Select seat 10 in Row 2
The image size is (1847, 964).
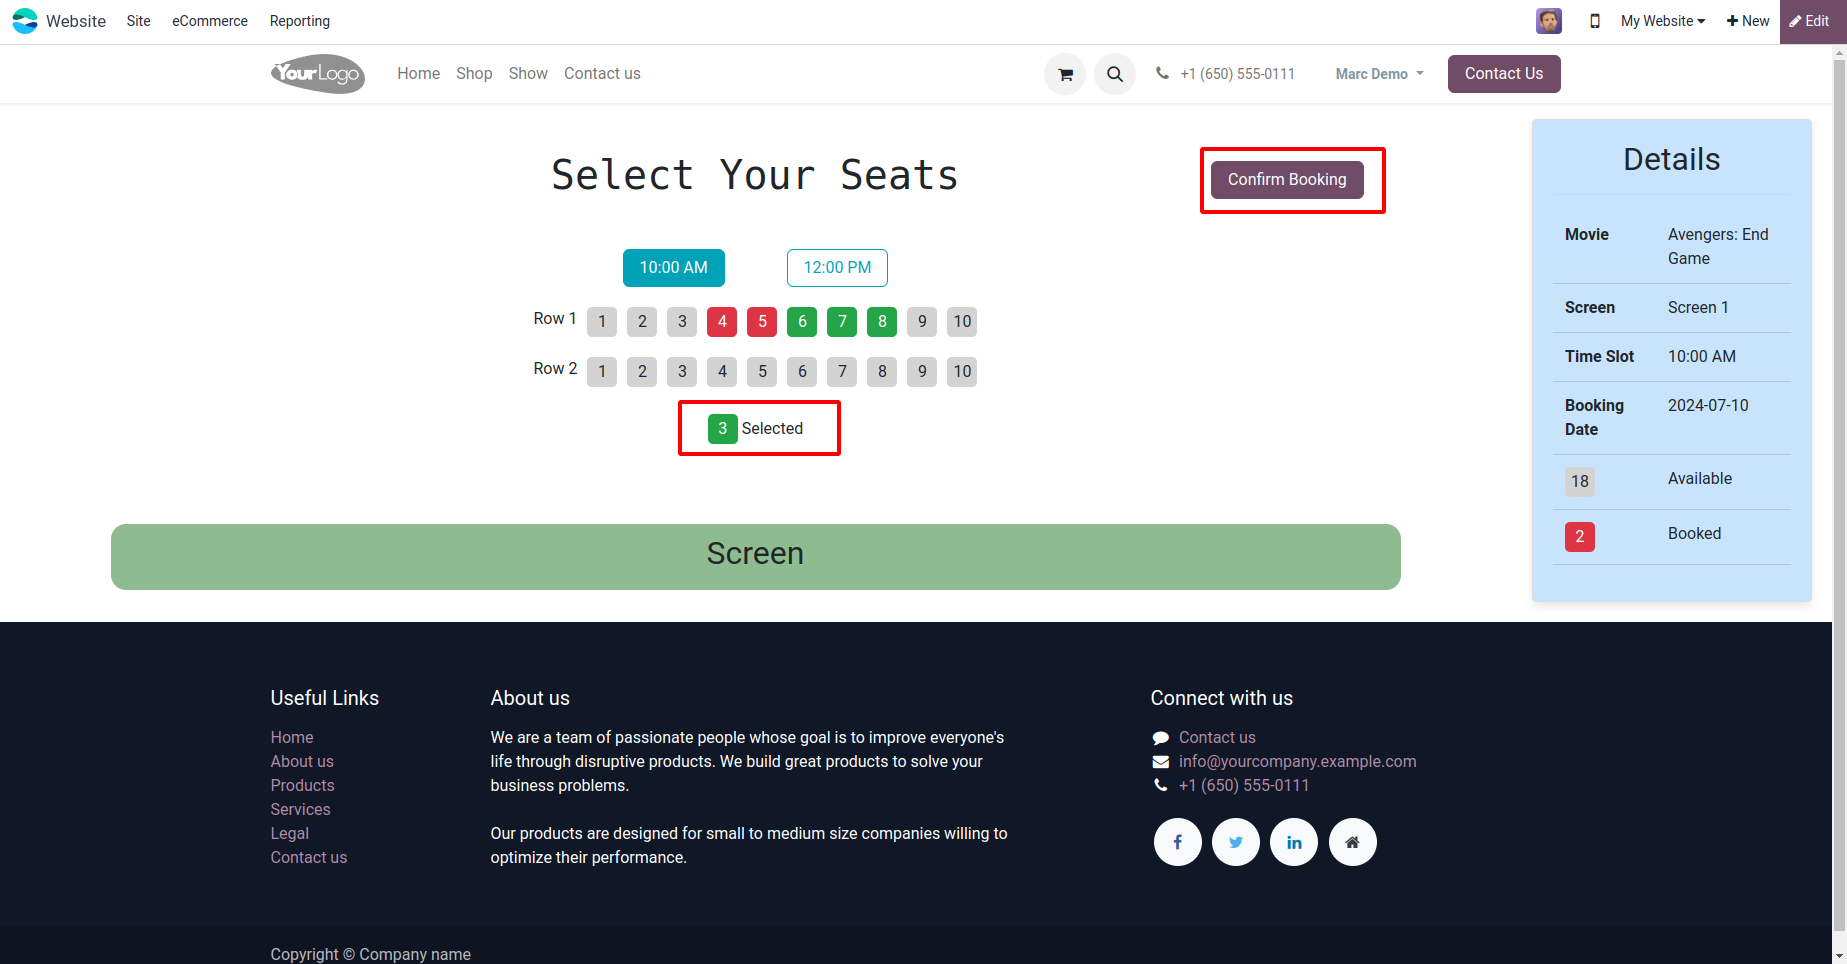click(962, 372)
